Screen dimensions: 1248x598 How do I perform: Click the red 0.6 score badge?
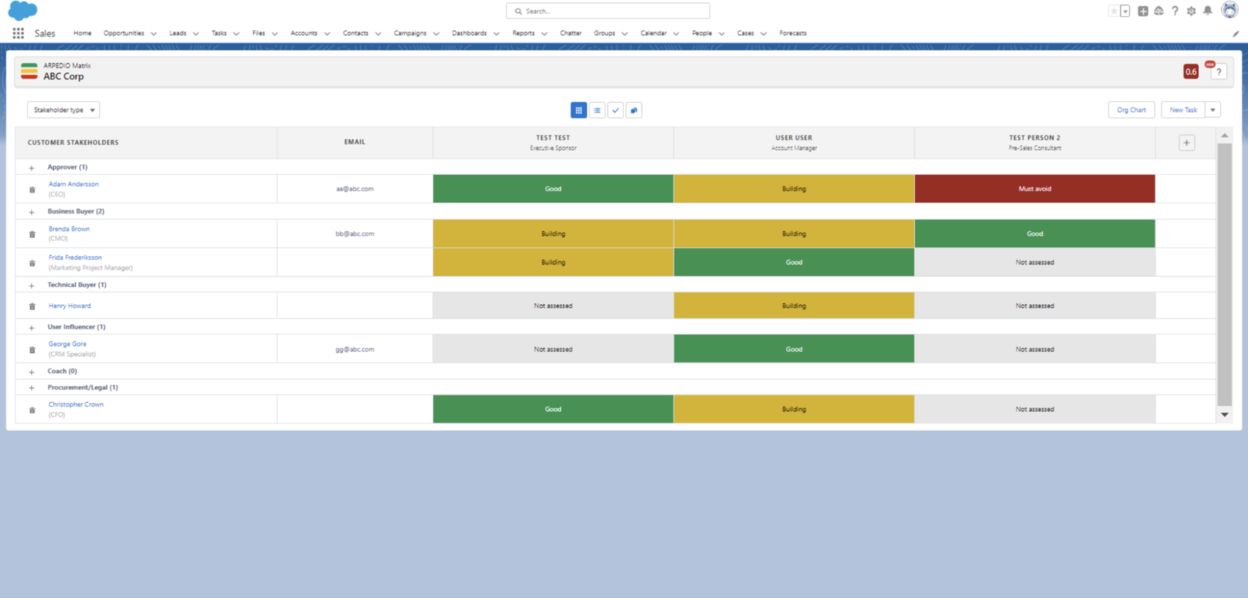tap(1191, 71)
